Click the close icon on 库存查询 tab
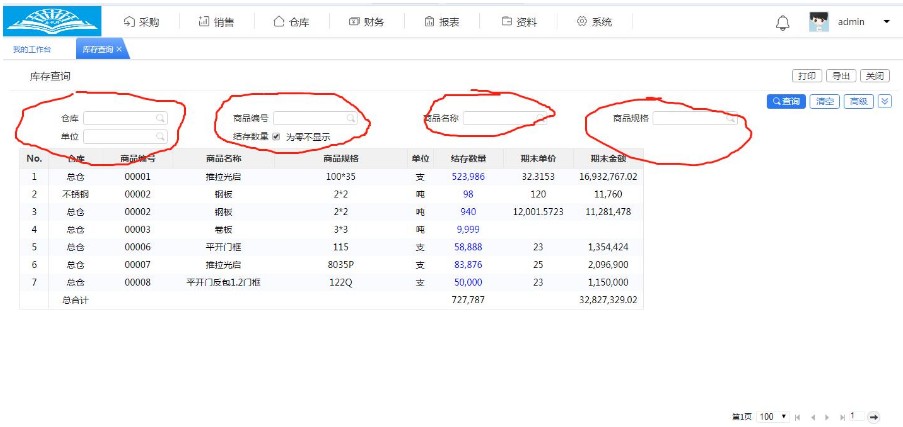Image resolution: width=903 pixels, height=427 pixels. pos(120,49)
